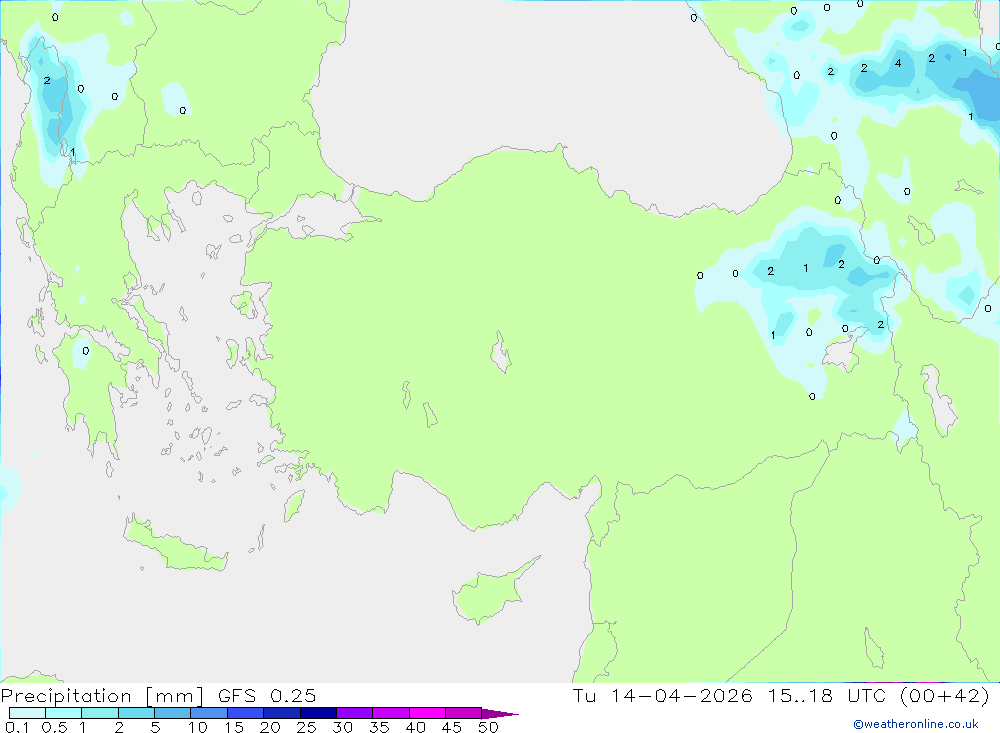Select the 0.1–0.5 mm lightest cyan legend swatch
Viewport: 1000px width, 733px height.
coord(27,713)
